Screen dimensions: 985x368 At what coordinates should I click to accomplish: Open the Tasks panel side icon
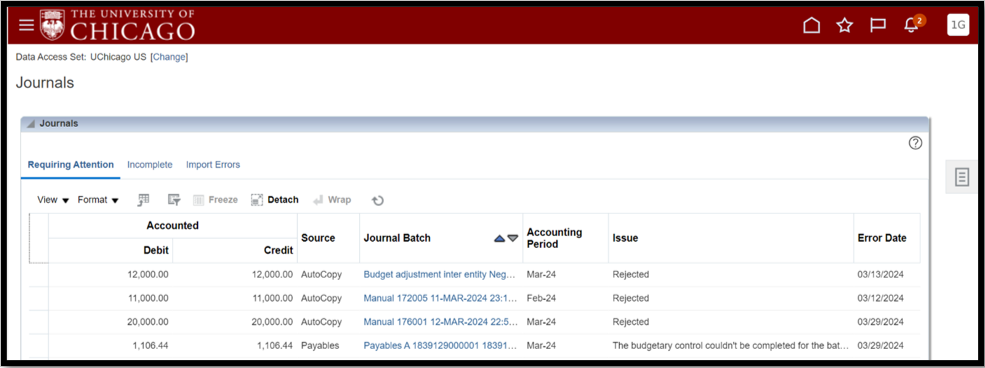point(962,177)
